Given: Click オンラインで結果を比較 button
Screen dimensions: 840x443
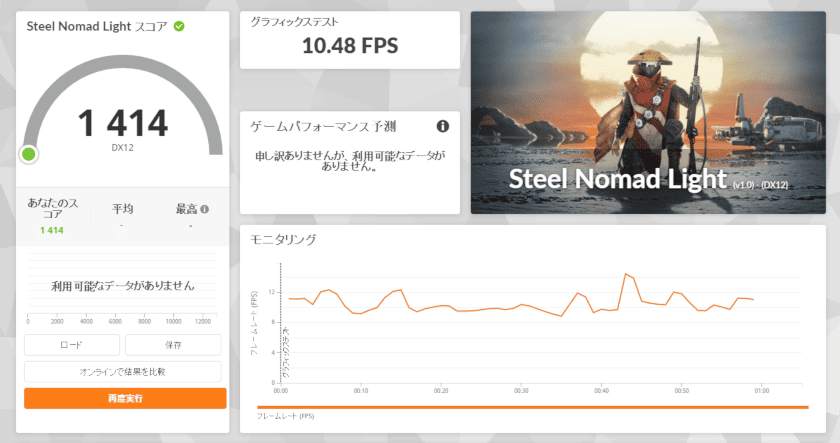Looking at the screenshot, I should click(123, 371).
